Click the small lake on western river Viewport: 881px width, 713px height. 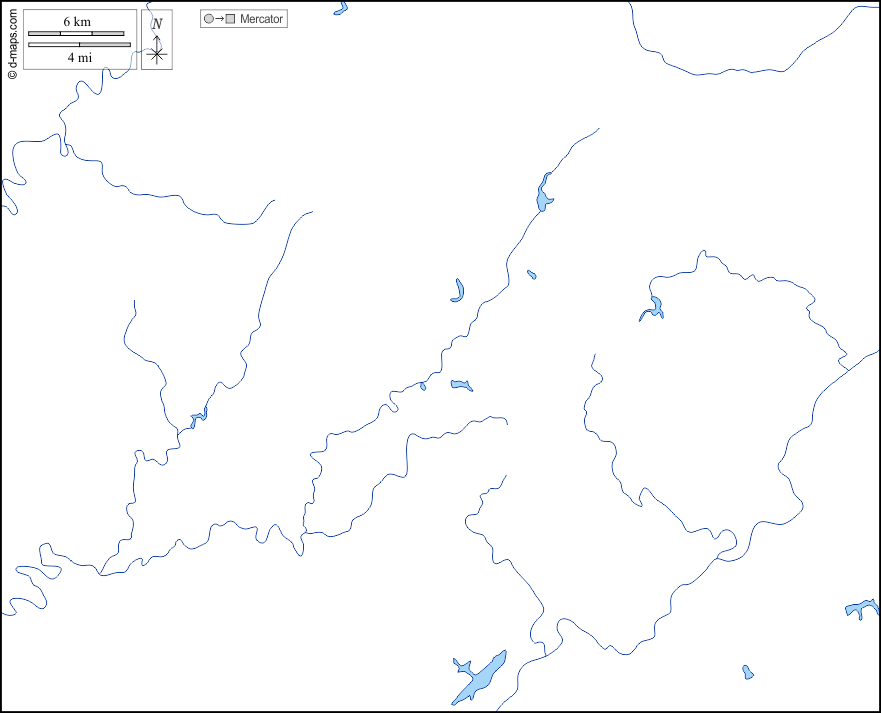click(197, 416)
